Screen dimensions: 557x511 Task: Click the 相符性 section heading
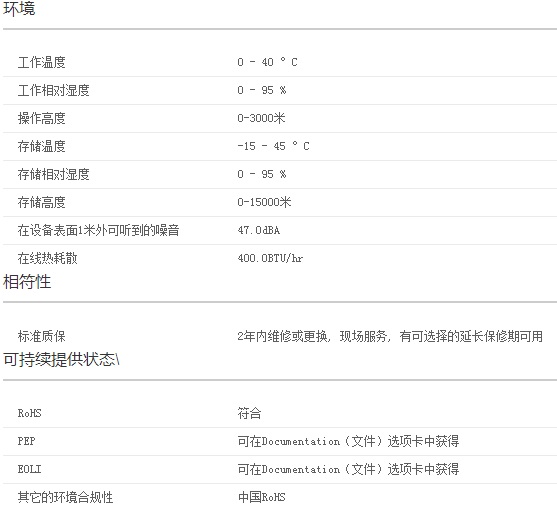pyautogui.click(x=27, y=282)
